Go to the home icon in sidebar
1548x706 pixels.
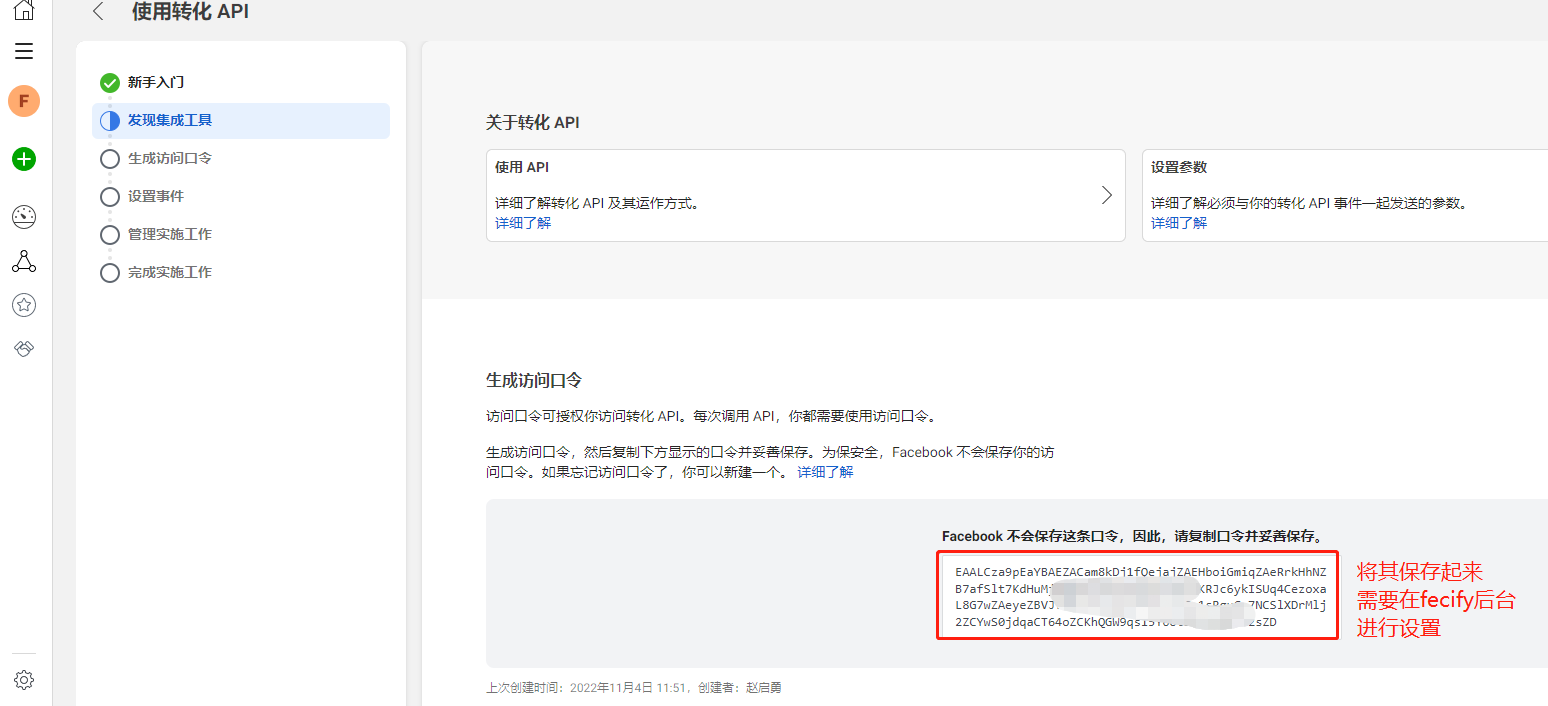pos(24,10)
